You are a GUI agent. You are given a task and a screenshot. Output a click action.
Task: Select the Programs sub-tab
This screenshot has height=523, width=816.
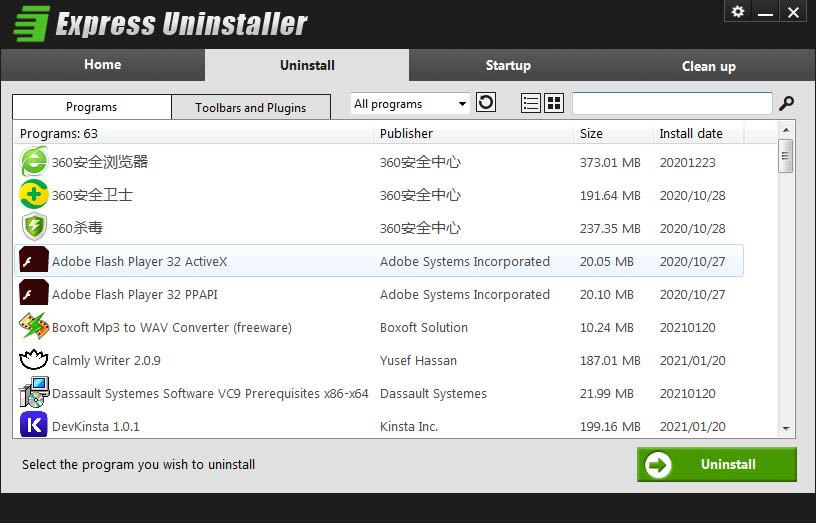tap(92, 107)
